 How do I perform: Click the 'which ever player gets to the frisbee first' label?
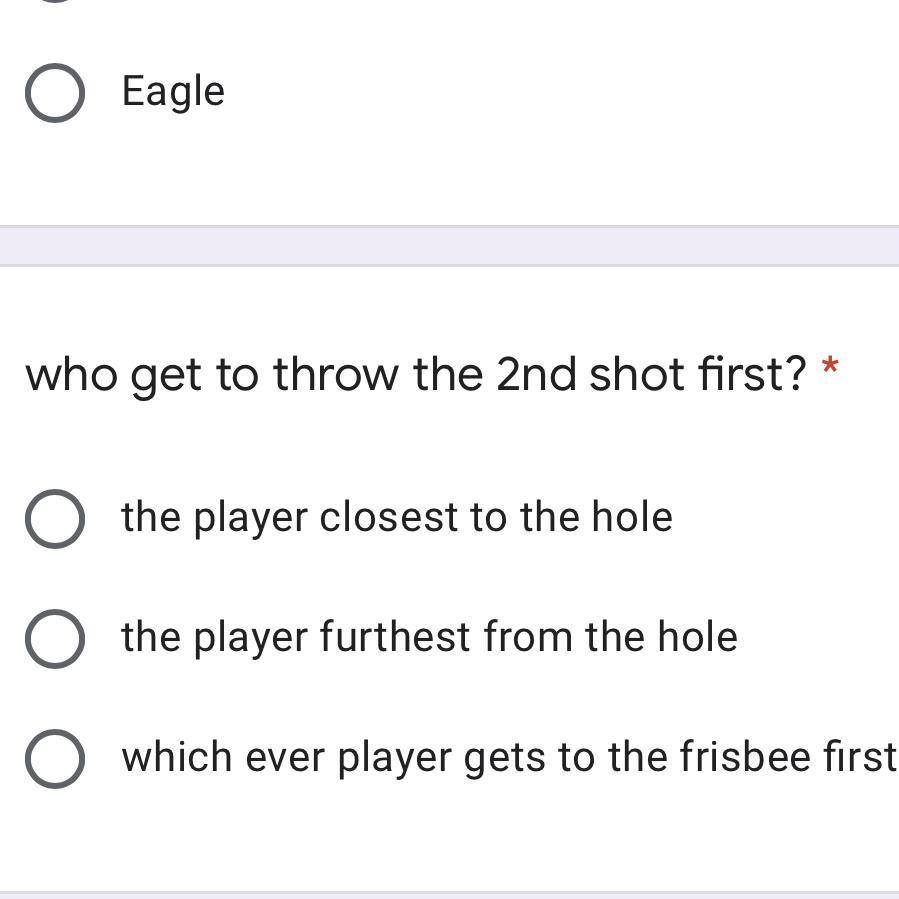[508, 757]
